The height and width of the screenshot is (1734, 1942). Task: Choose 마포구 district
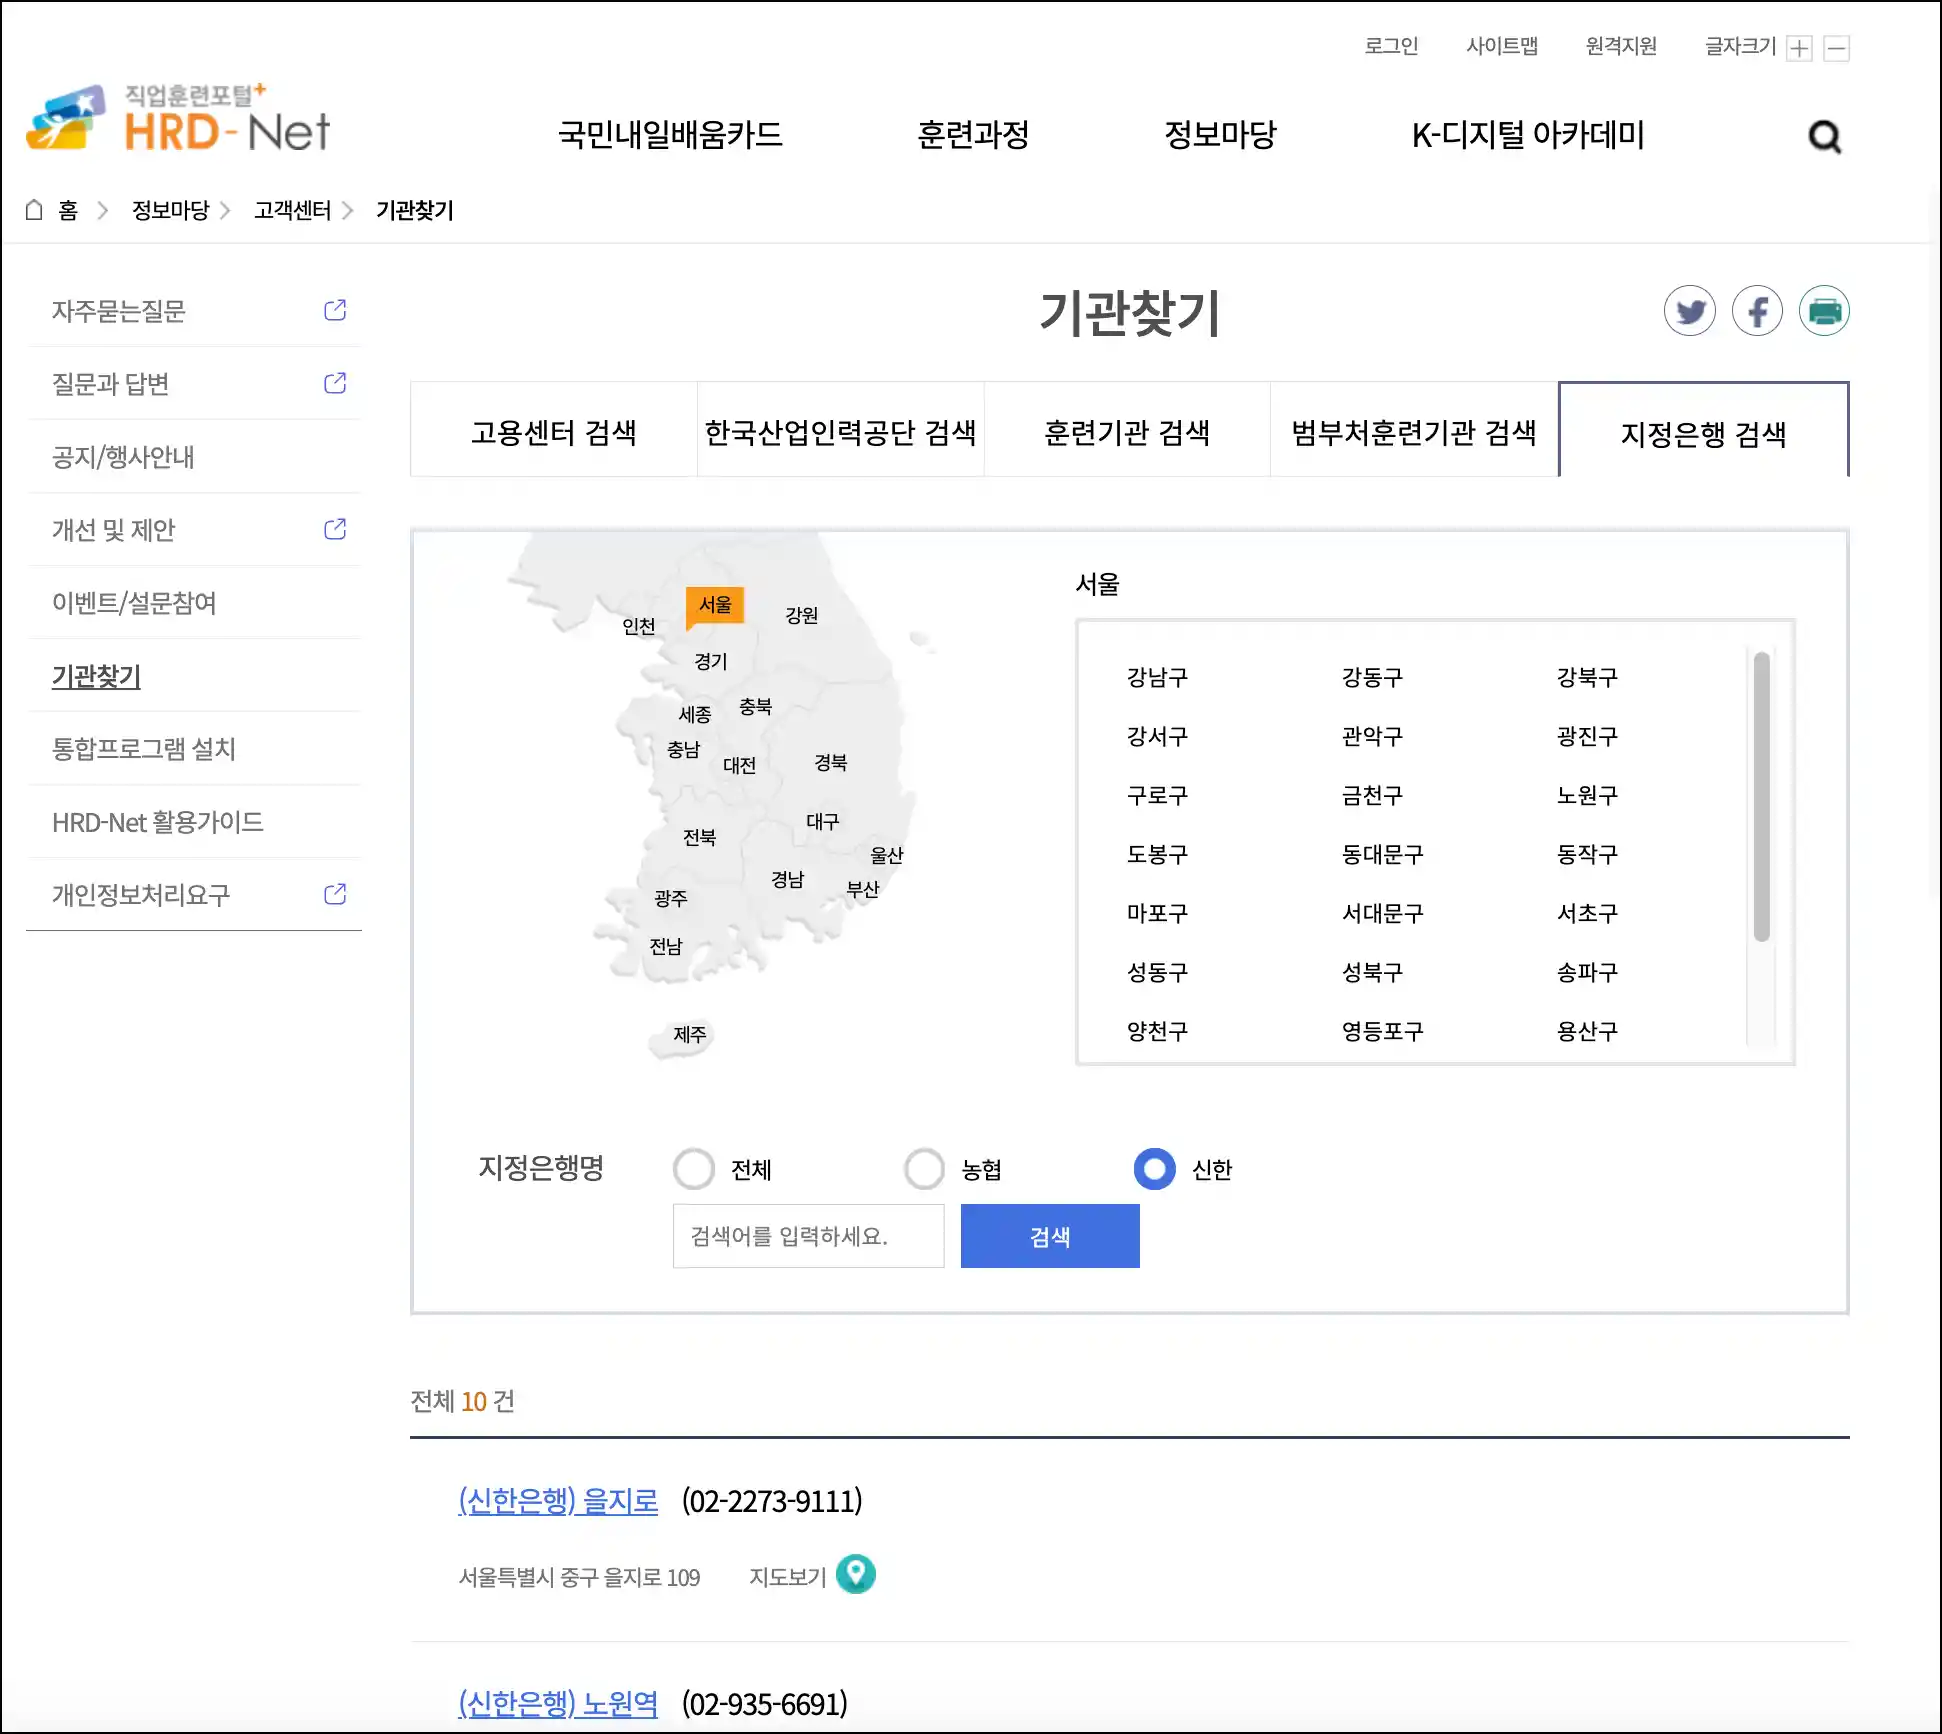coord(1157,913)
